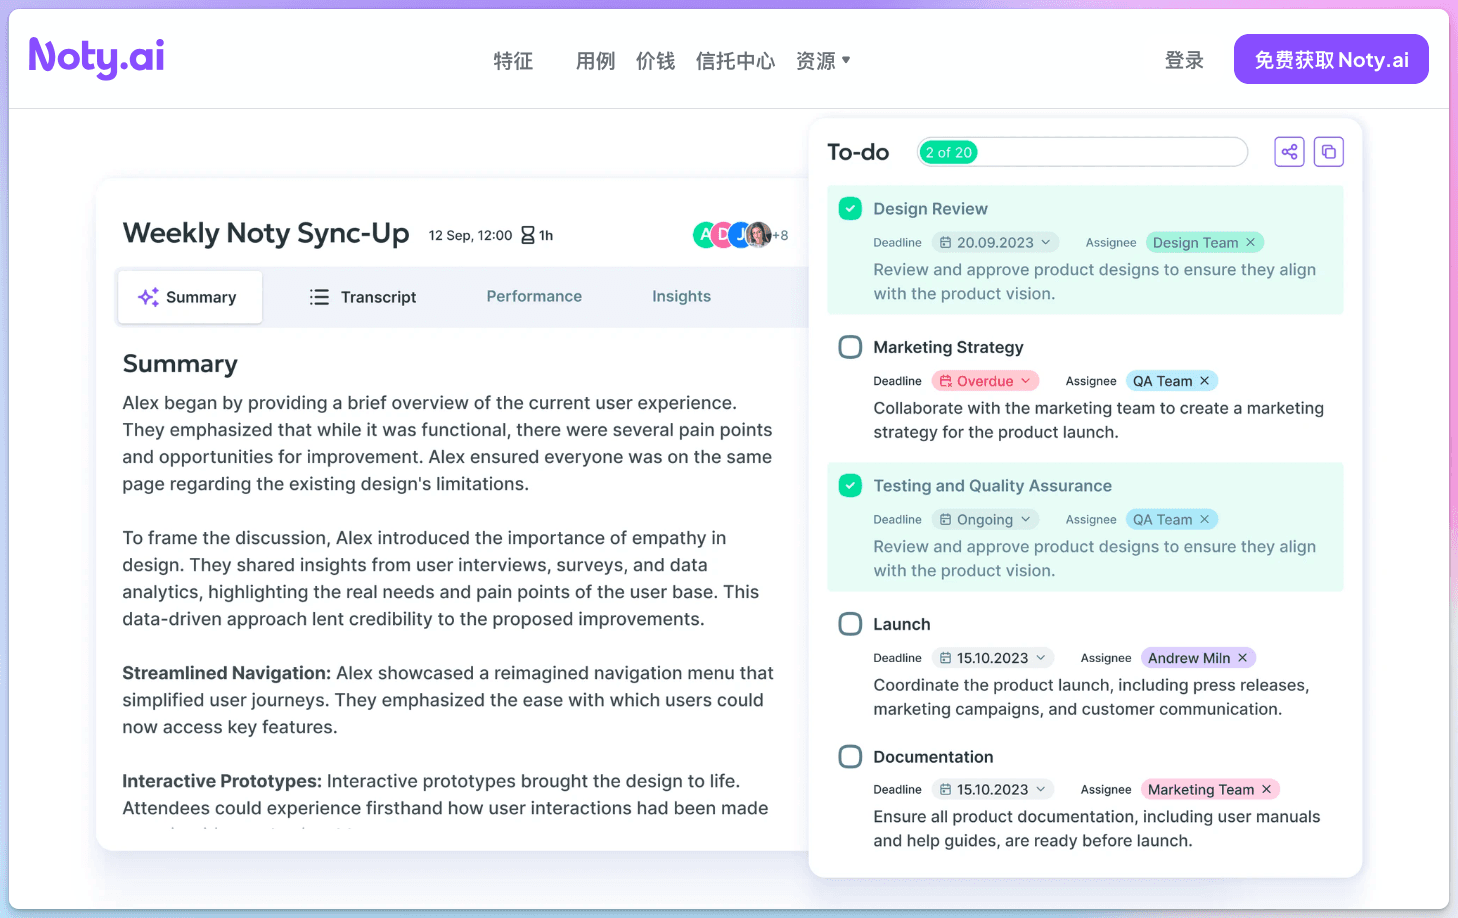Viewport: 1458px width, 918px height.
Task: Click the Weekly Noty Sync-Up title
Action: tap(266, 233)
